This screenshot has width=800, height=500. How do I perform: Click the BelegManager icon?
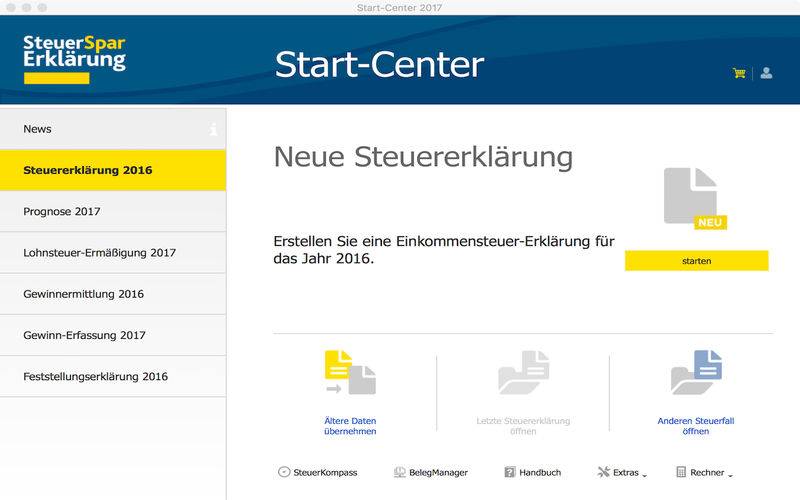point(400,472)
